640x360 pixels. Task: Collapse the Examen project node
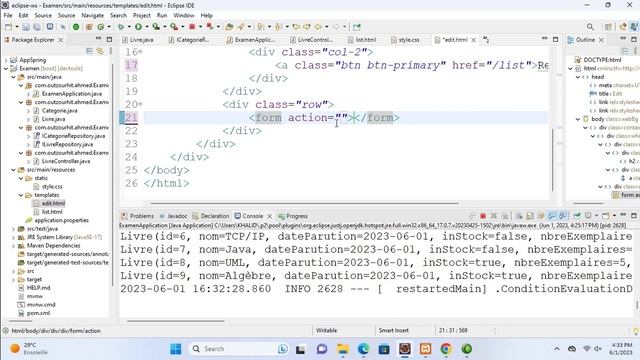tap(6, 69)
